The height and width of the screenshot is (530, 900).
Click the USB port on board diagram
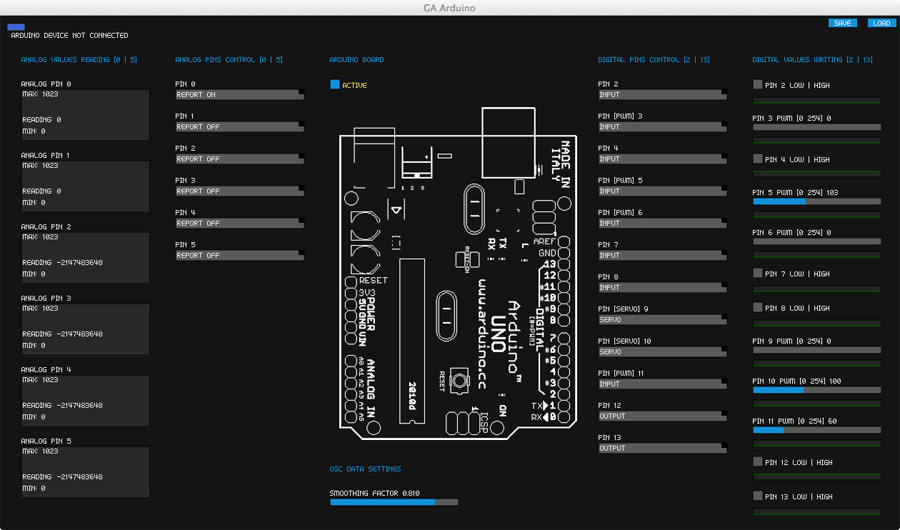click(509, 142)
